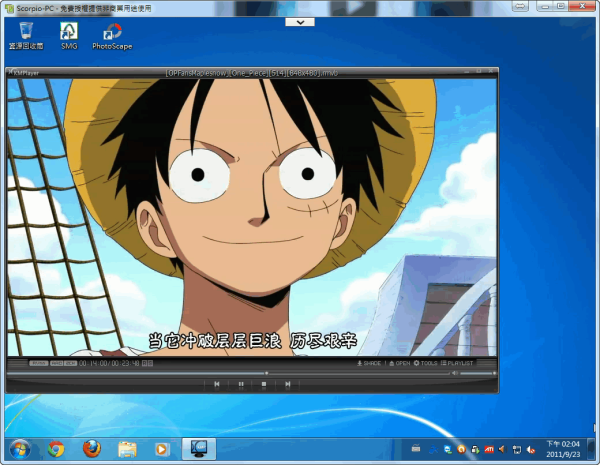Viewport: 600px width, 465px height.
Task: Click the orange circular tray icon
Action: (x=461, y=449)
